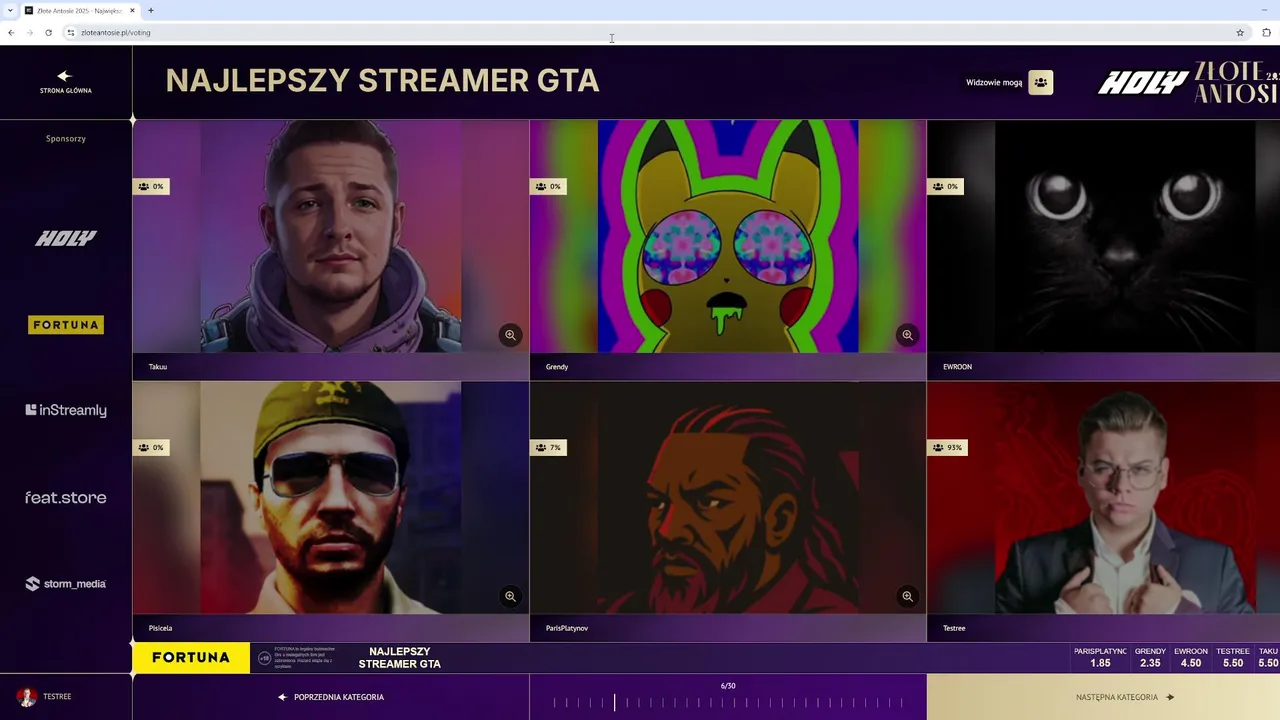Open the tab search chevron at the top left
This screenshot has height=720, width=1280.
(10, 10)
